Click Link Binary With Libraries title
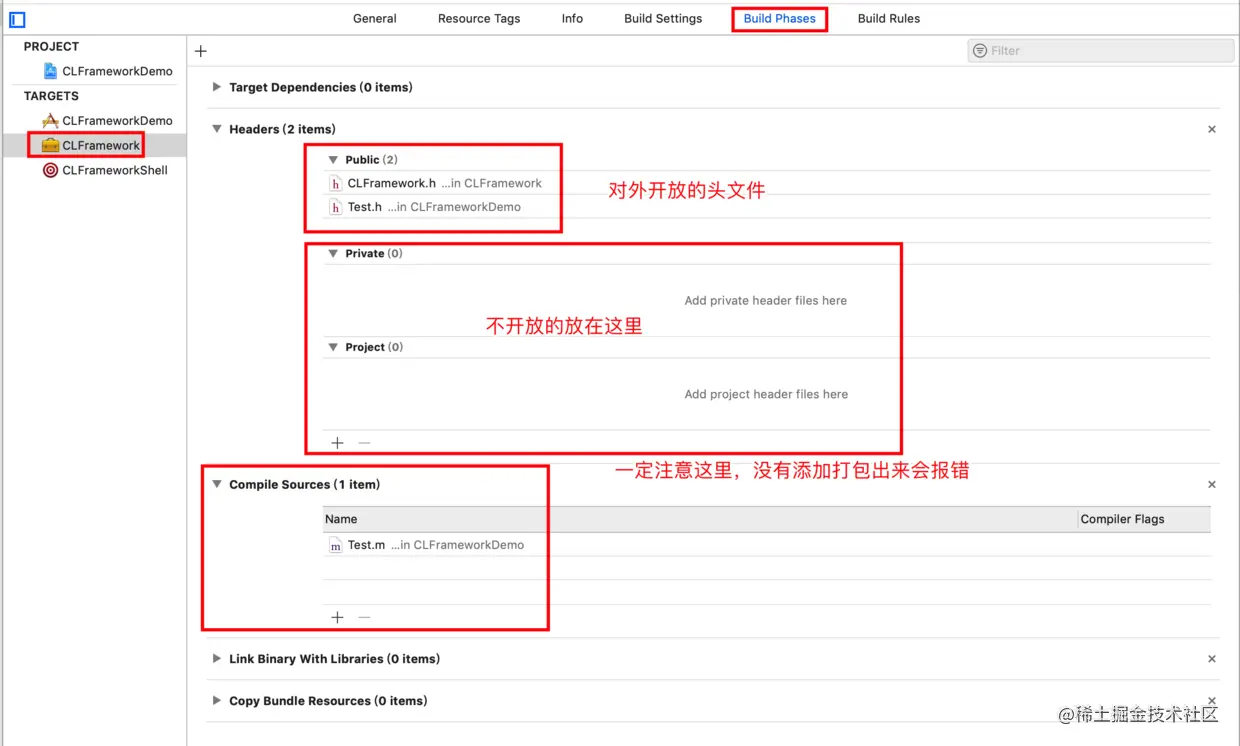Image resolution: width=1240 pixels, height=746 pixels. [x=334, y=659]
